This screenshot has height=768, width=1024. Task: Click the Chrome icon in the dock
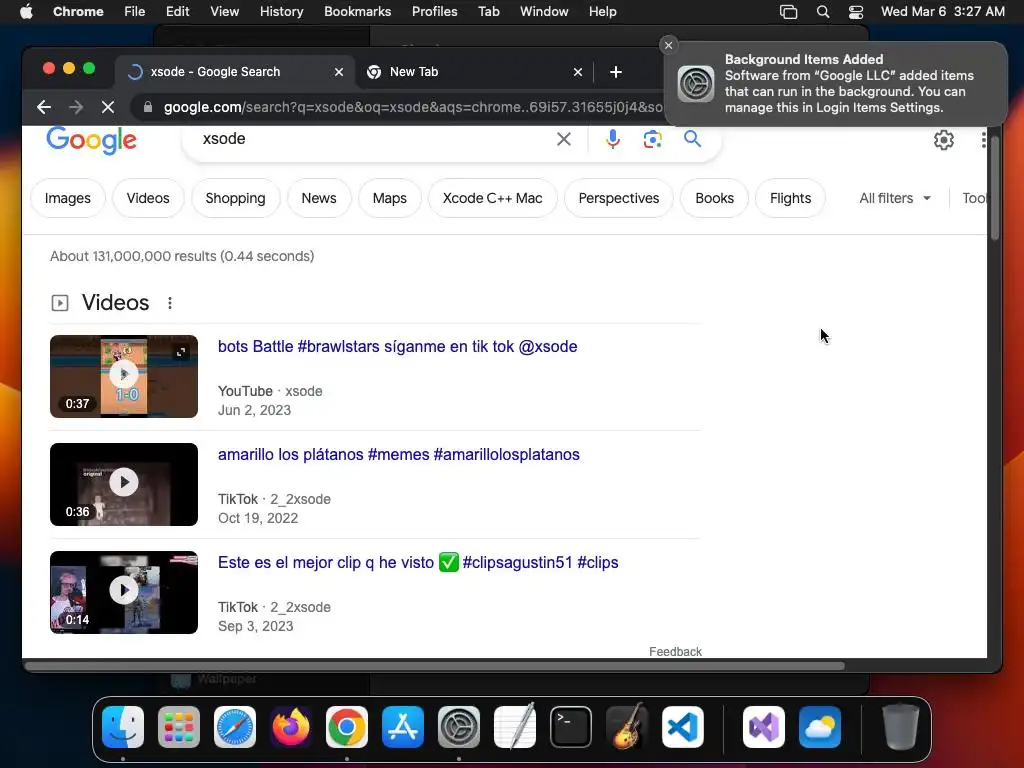click(x=347, y=727)
